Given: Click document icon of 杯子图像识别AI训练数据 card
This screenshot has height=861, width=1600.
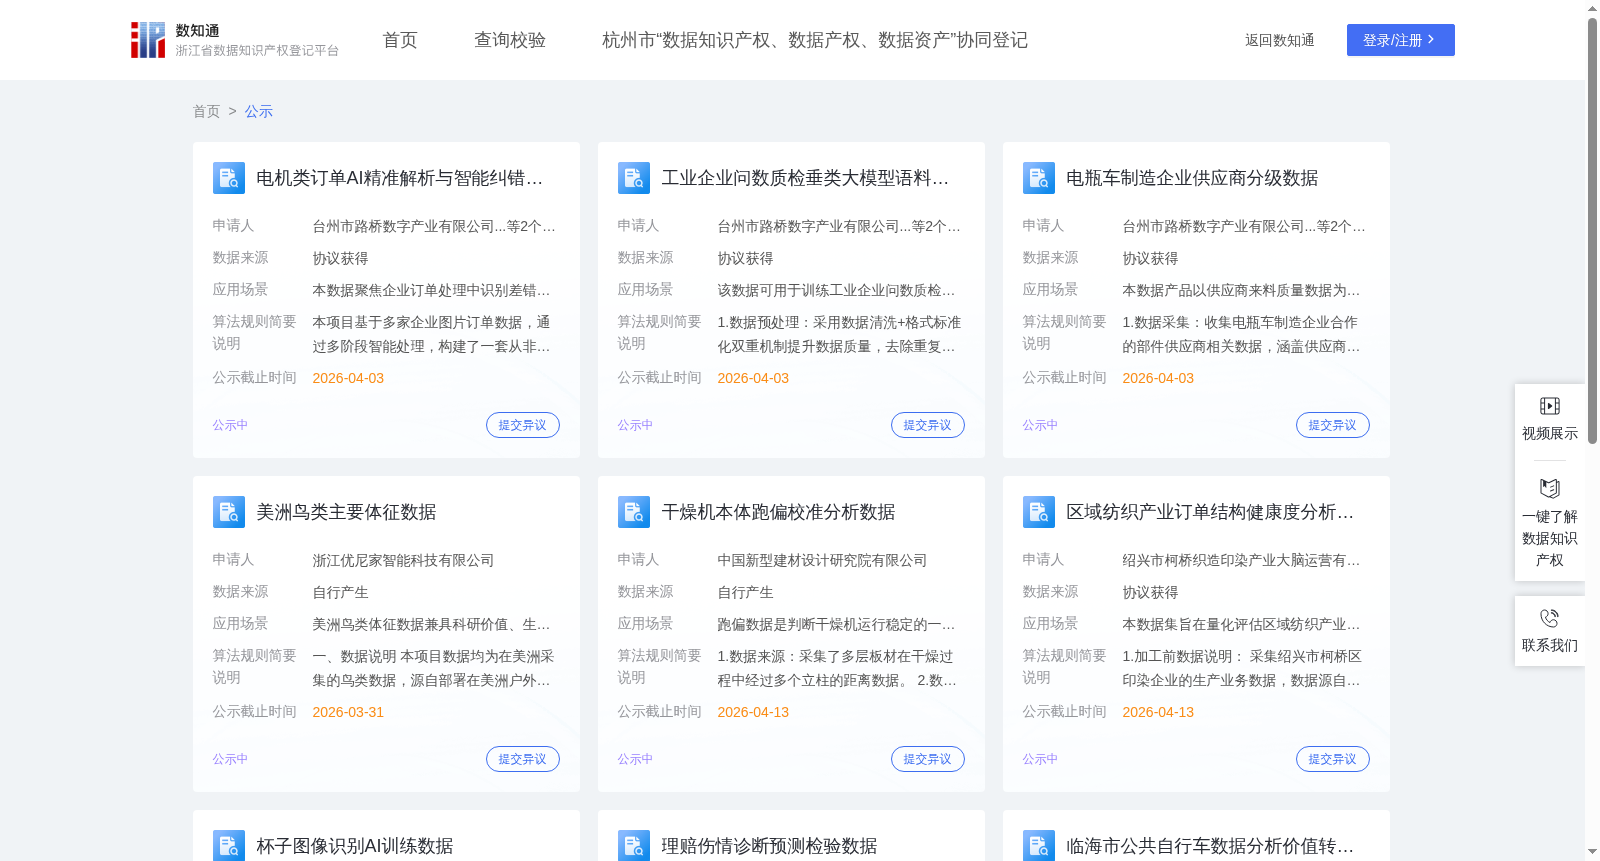Looking at the screenshot, I should [229, 845].
